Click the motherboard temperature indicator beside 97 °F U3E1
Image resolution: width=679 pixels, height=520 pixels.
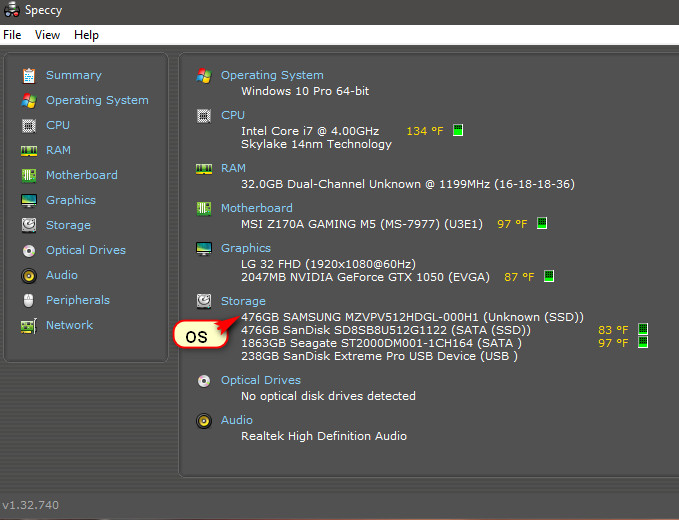[x=542, y=223]
